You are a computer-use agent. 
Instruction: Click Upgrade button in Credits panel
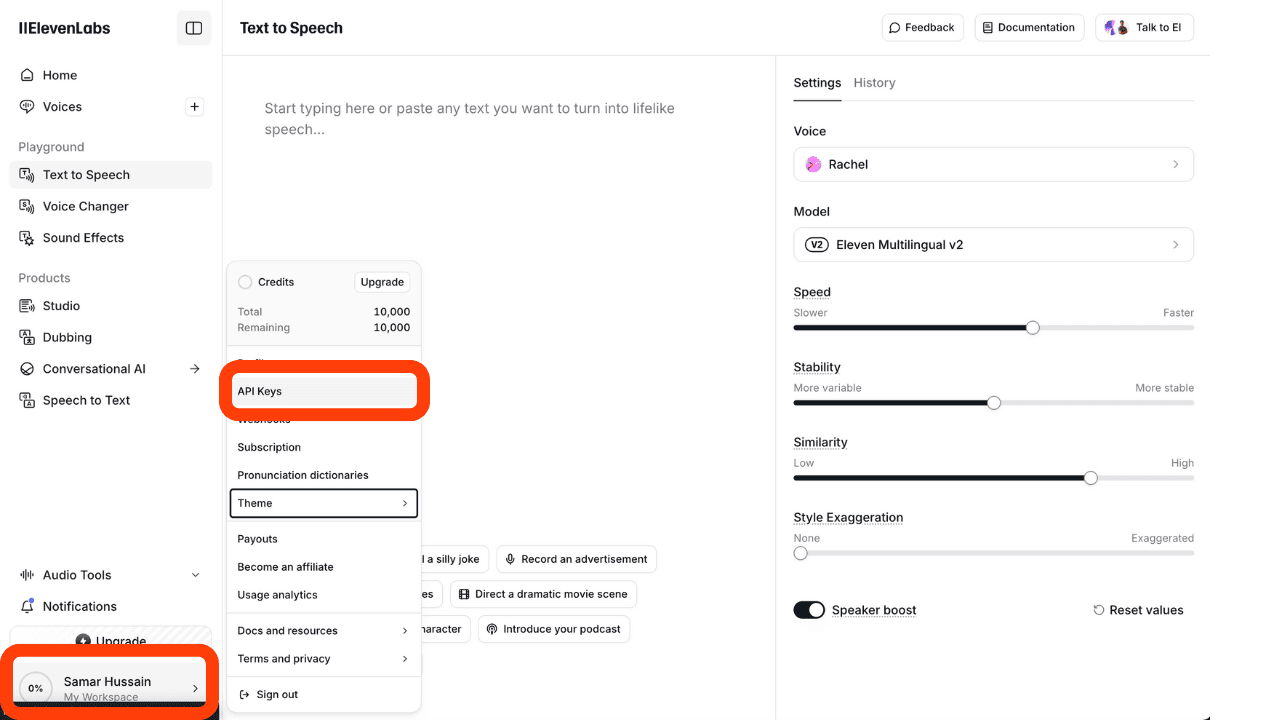point(382,282)
